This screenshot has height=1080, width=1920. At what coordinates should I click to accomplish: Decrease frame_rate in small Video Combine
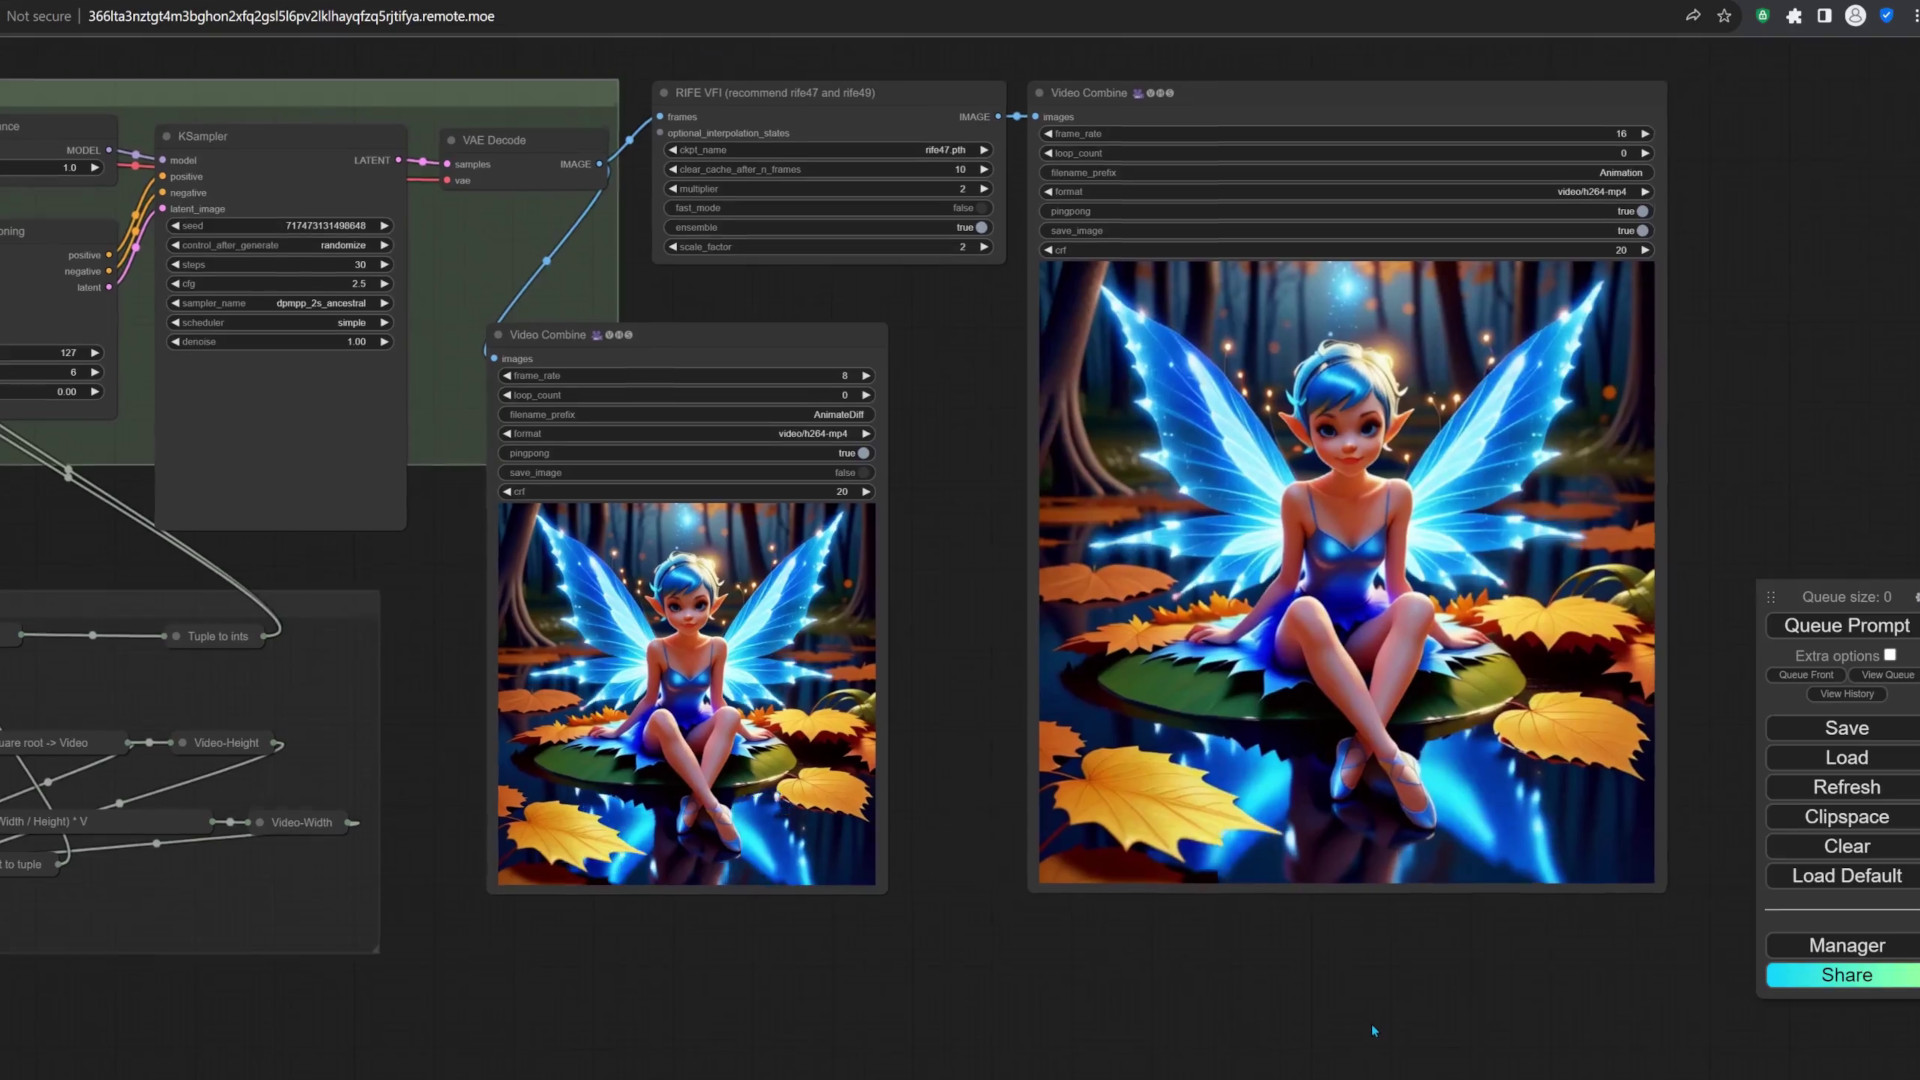click(507, 376)
